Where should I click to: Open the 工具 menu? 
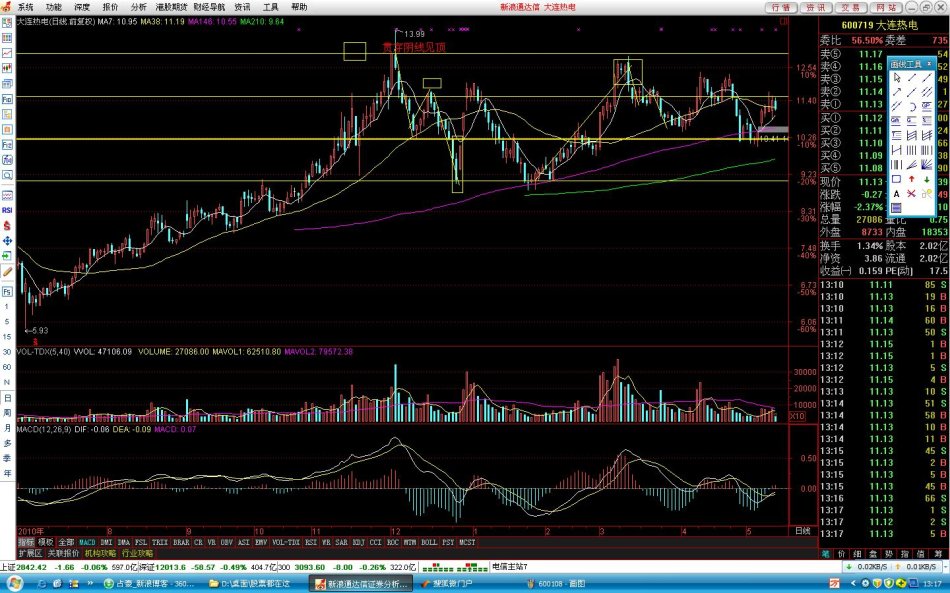pos(271,6)
